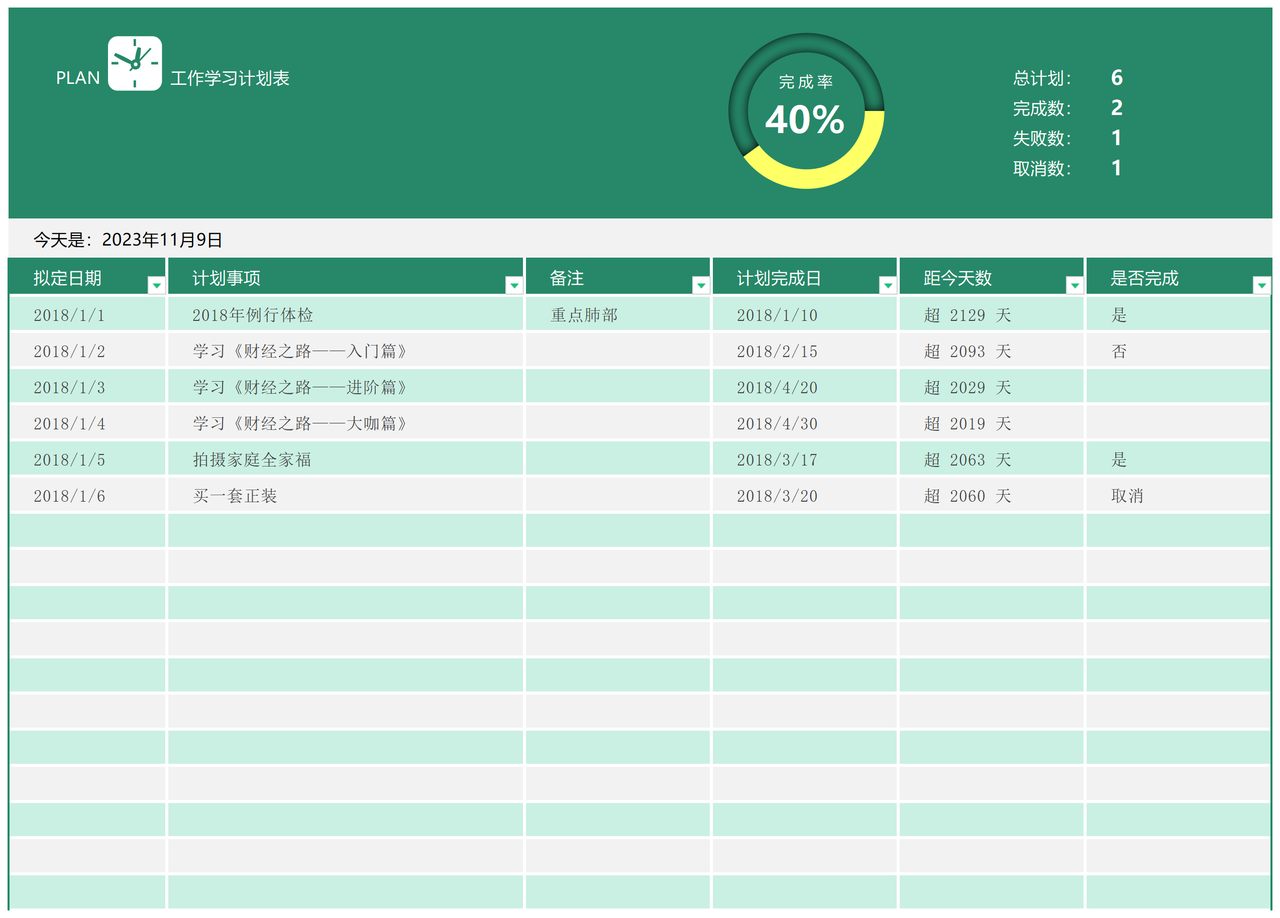The image size is (1280, 918).
Task: Open the 备注 column filter dropdown
Action: 700,285
